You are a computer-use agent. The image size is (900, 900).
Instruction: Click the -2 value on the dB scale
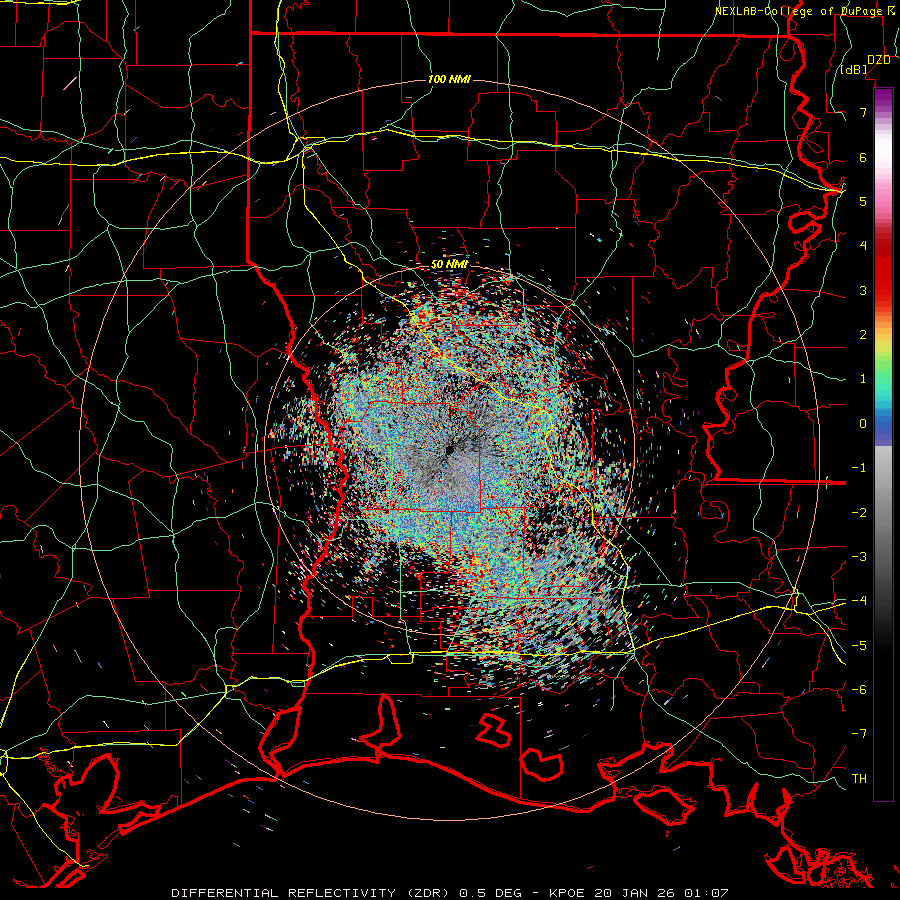(x=859, y=513)
